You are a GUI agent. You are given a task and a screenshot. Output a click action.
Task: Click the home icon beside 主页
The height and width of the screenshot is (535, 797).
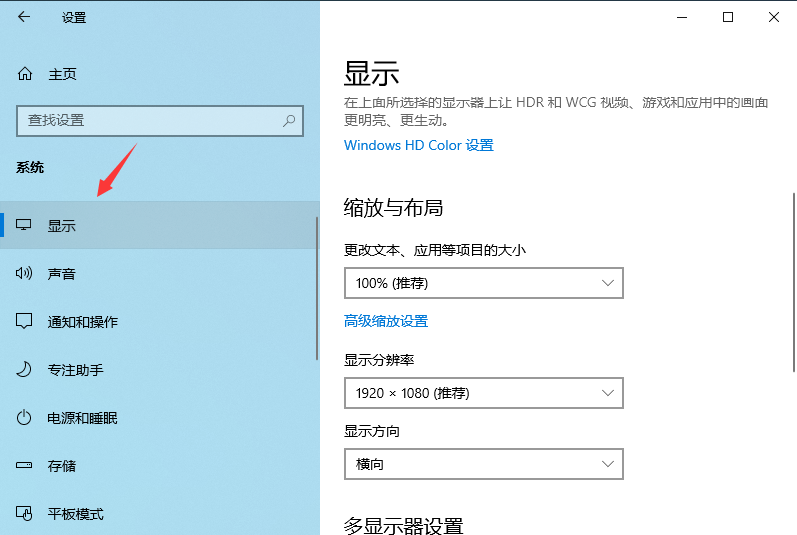(x=25, y=74)
